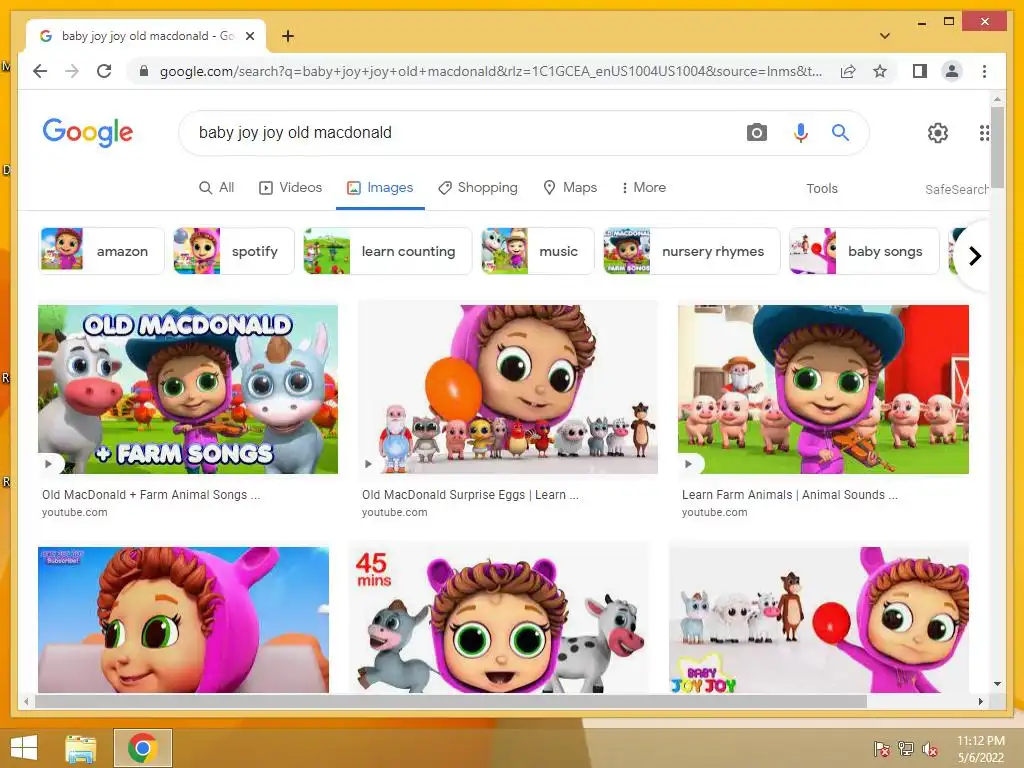This screenshot has width=1024, height=768.
Task: Bookmark this page with the star
Action: 880,71
